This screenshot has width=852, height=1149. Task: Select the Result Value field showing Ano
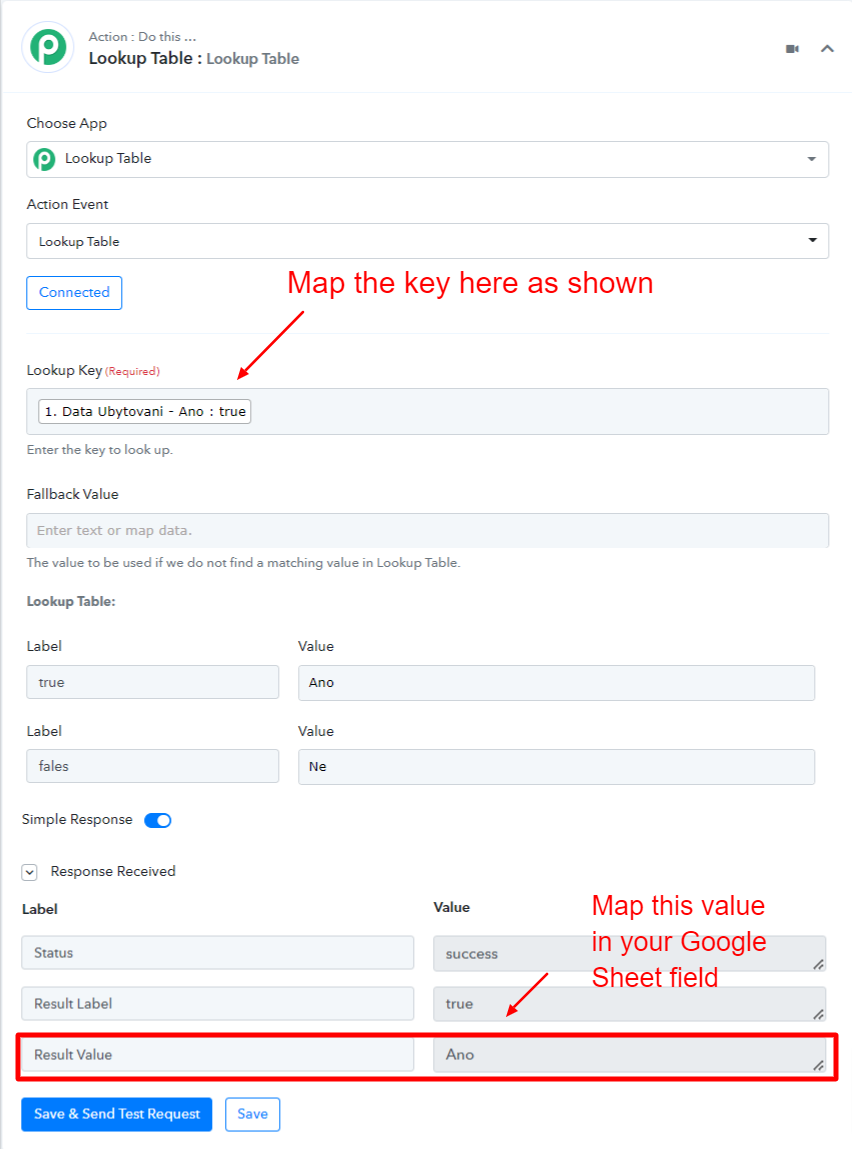coord(629,1055)
